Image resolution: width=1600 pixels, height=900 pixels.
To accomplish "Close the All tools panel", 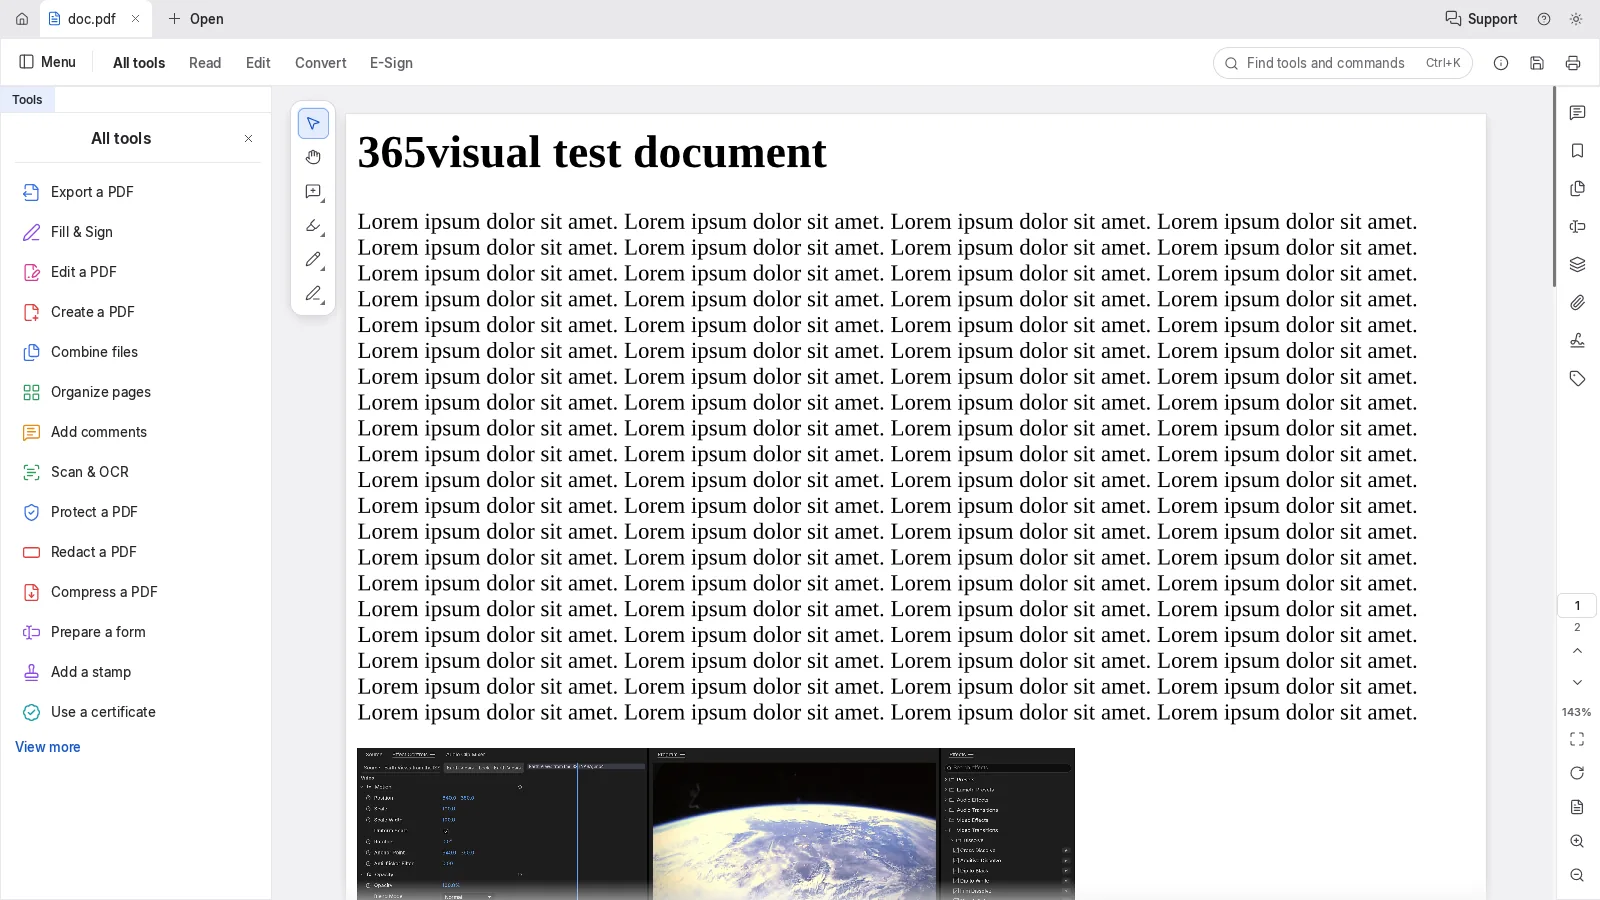I will coord(248,139).
